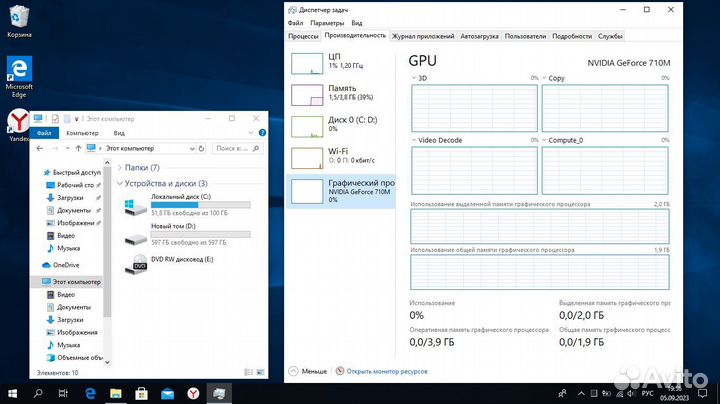
Task: Collapse the Устройства и диски group
Action: (x=121, y=184)
